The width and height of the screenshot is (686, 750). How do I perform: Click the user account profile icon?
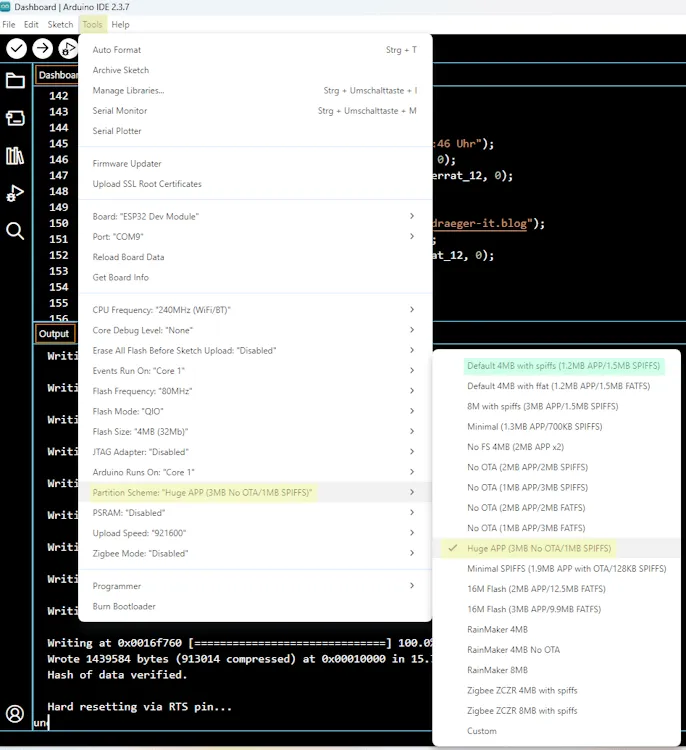15,714
